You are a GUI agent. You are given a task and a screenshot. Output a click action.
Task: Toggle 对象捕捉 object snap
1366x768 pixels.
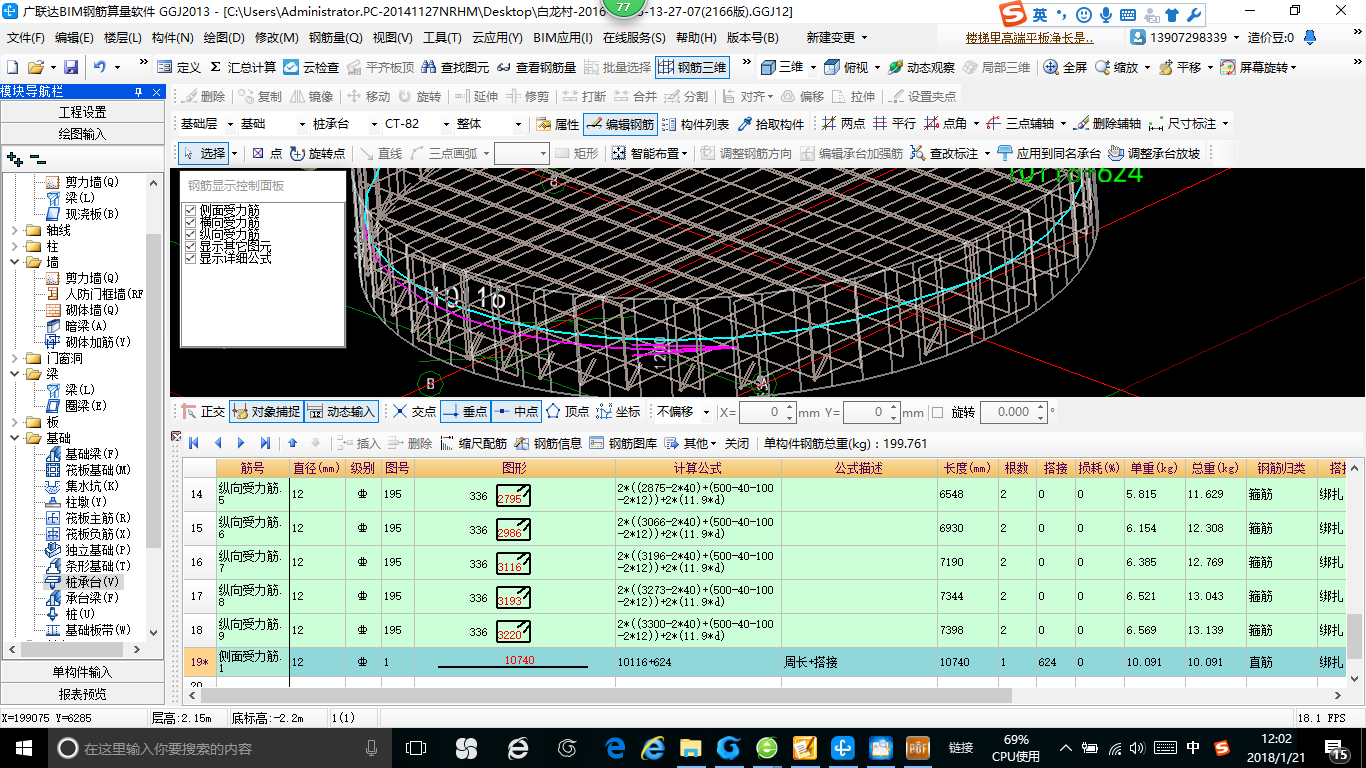click(265, 411)
